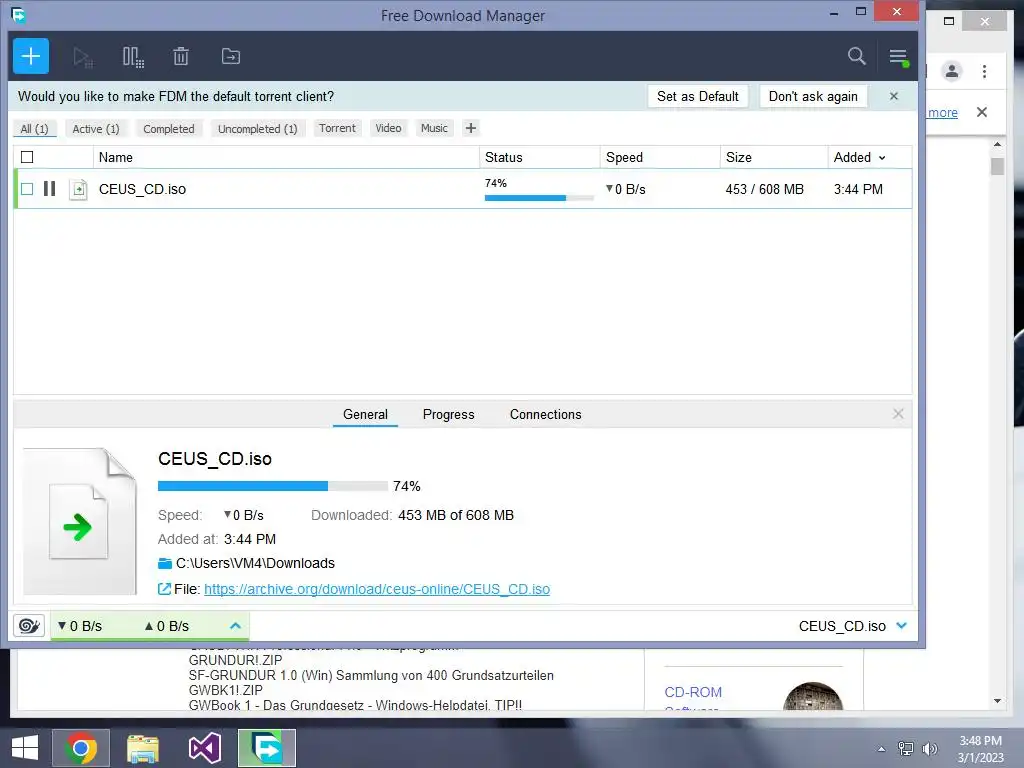Open the archive.org CEUS_CD.iso file link
This screenshot has height=768, width=1024.
[377, 589]
